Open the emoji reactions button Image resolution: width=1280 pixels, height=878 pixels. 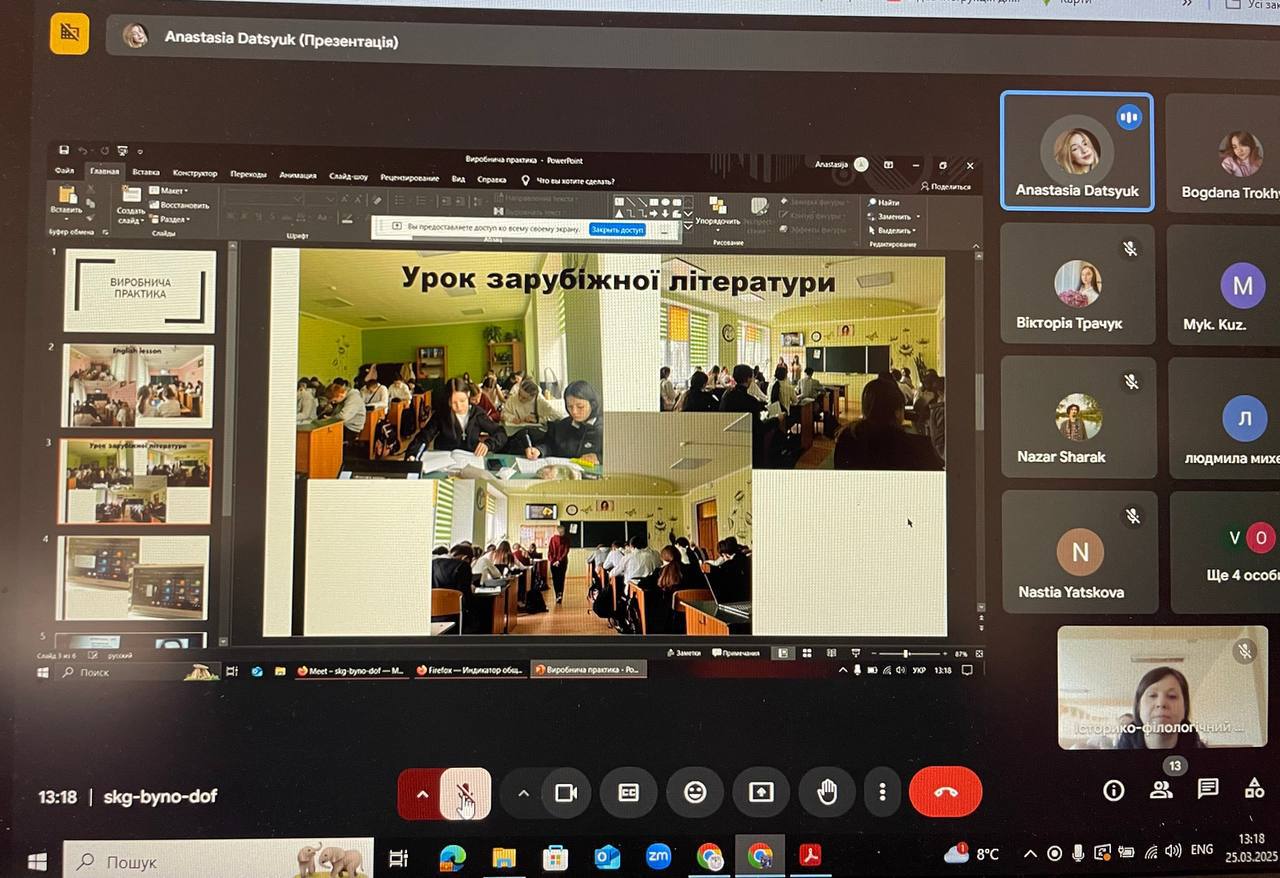(x=695, y=793)
